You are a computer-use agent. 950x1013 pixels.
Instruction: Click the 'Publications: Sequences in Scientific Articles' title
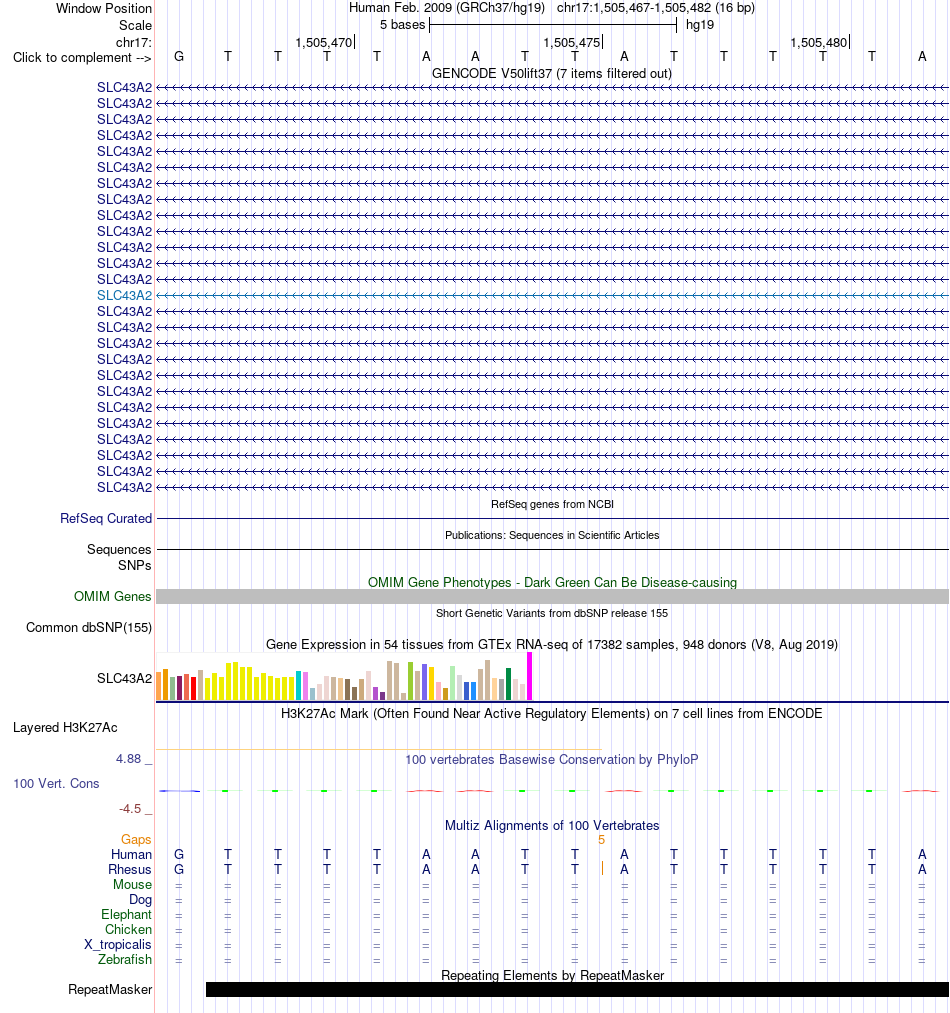[x=552, y=535]
